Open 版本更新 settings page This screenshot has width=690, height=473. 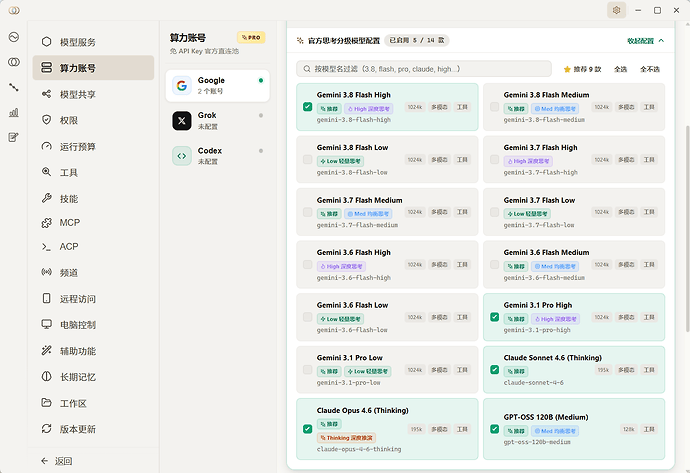click(x=93, y=429)
